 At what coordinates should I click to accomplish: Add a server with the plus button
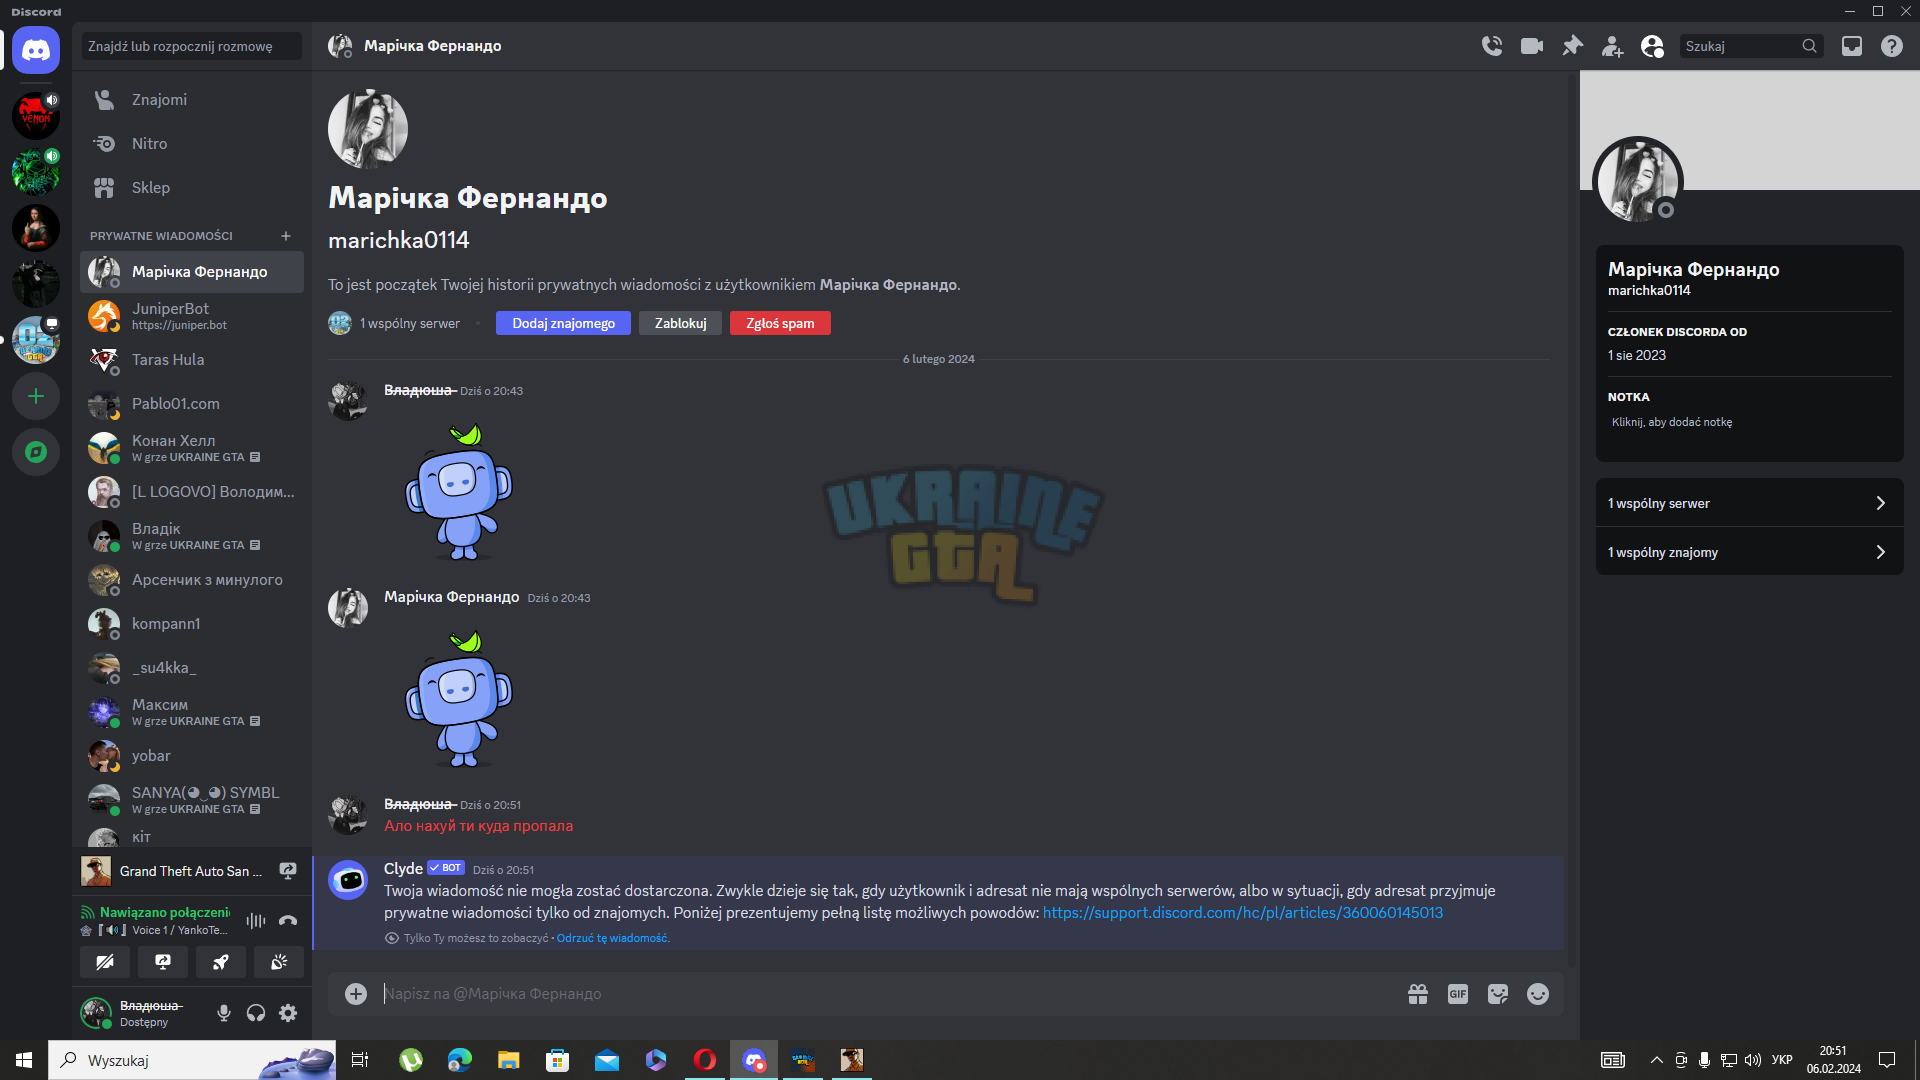coord(36,397)
